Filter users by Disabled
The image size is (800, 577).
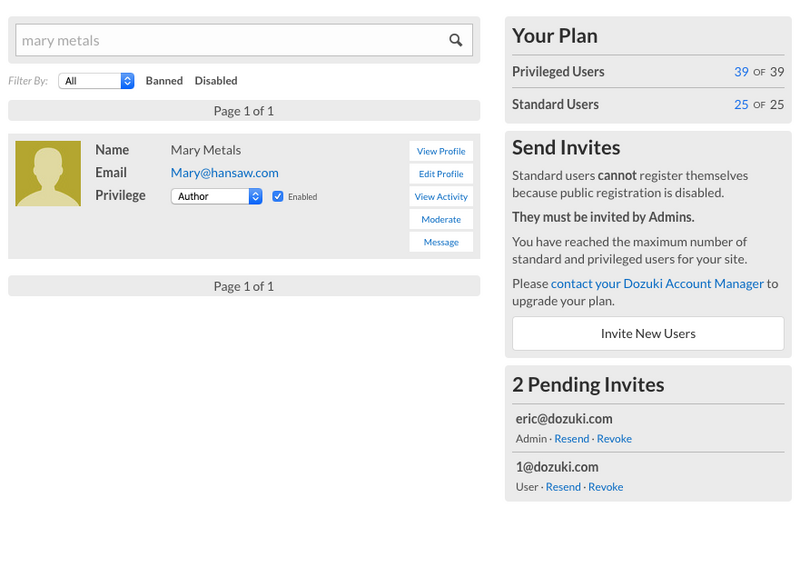coord(216,81)
